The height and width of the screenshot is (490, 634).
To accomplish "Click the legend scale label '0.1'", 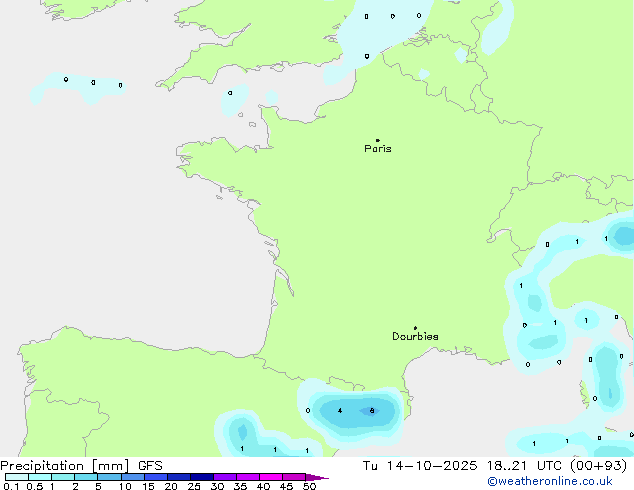I will tap(11, 486).
